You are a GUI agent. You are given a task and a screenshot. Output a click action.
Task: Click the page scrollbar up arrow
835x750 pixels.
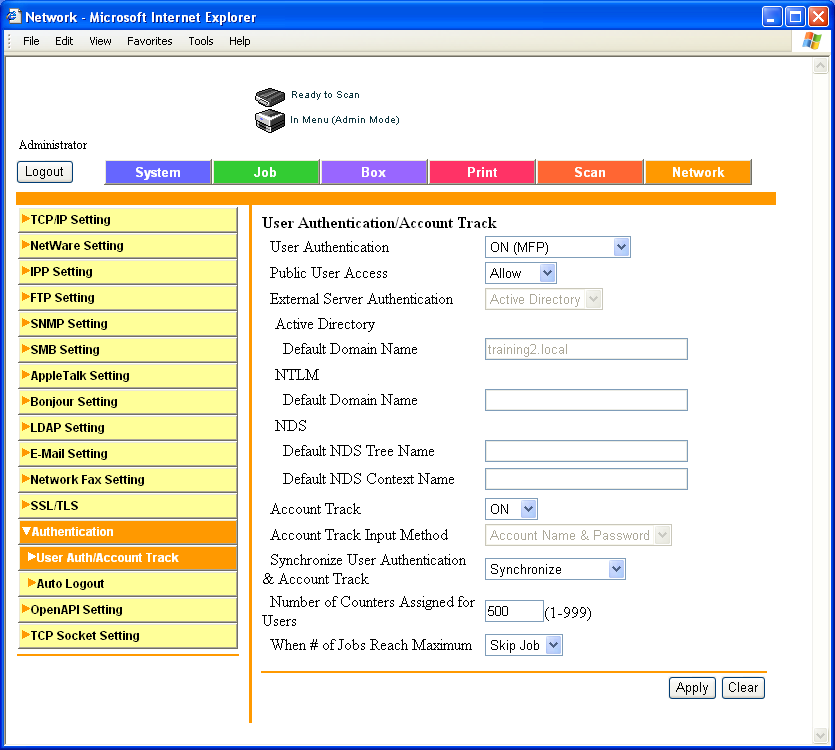coord(821,66)
